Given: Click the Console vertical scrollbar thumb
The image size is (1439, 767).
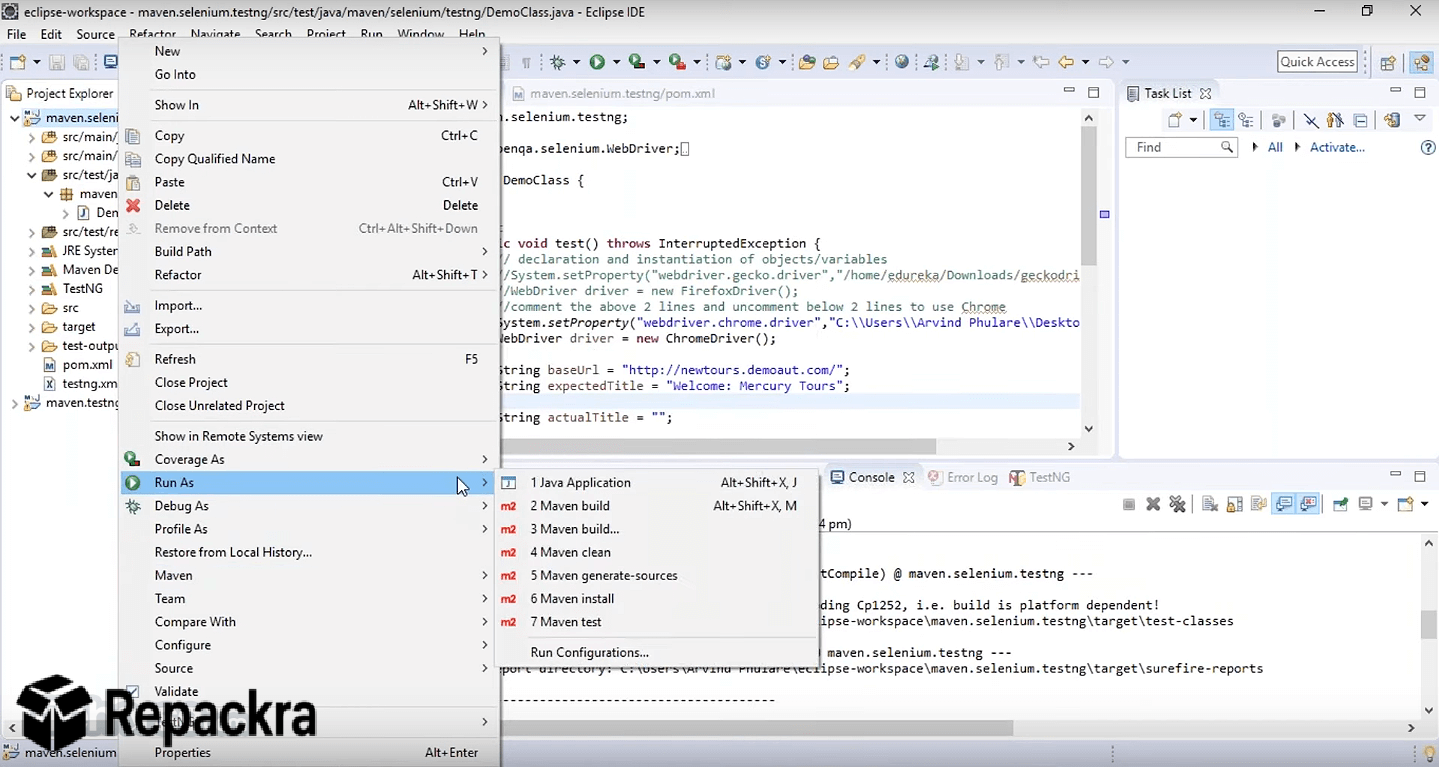Looking at the screenshot, I should (1428, 625).
